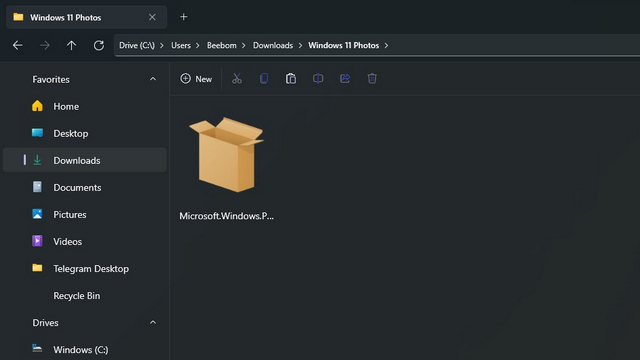The width and height of the screenshot is (640, 360).
Task: Expand chevron after Windows 11 Photos breadcrumb
Action: click(x=386, y=45)
